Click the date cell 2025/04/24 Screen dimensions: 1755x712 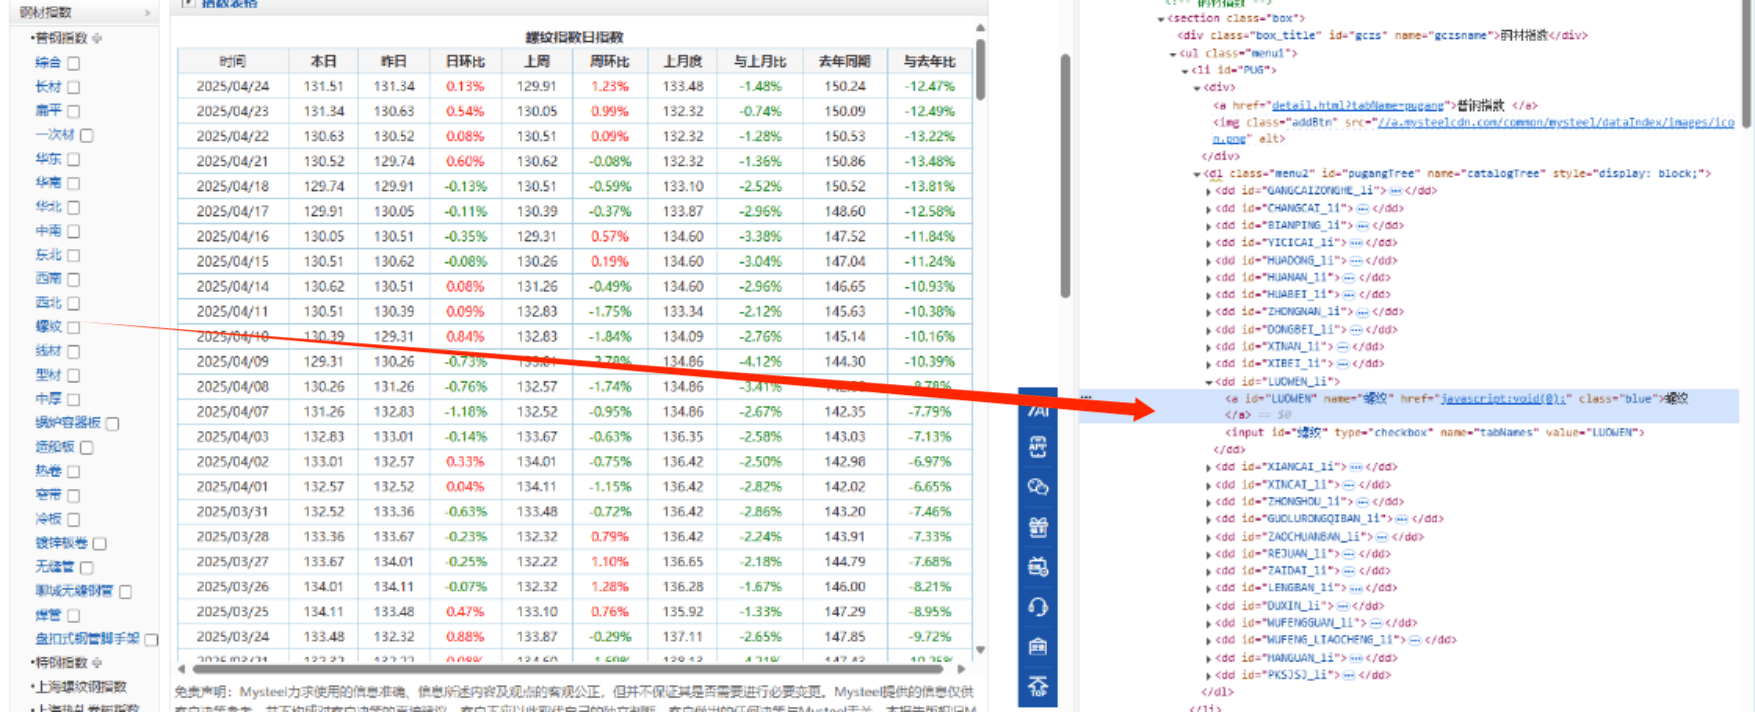(233, 87)
